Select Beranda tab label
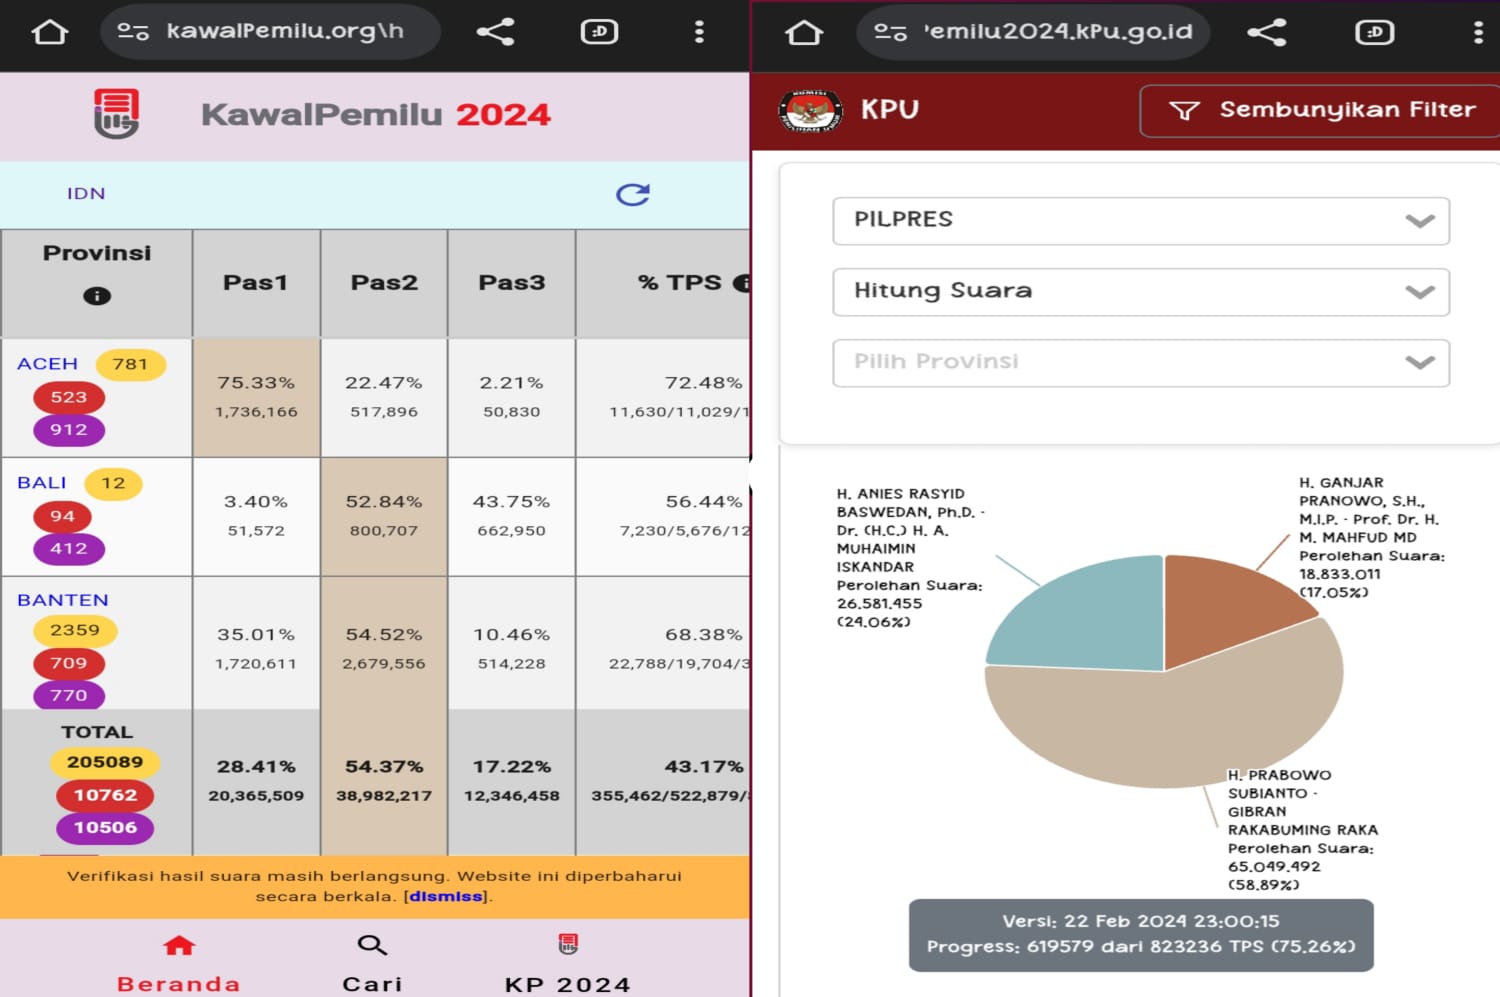The width and height of the screenshot is (1500, 997). 179,984
